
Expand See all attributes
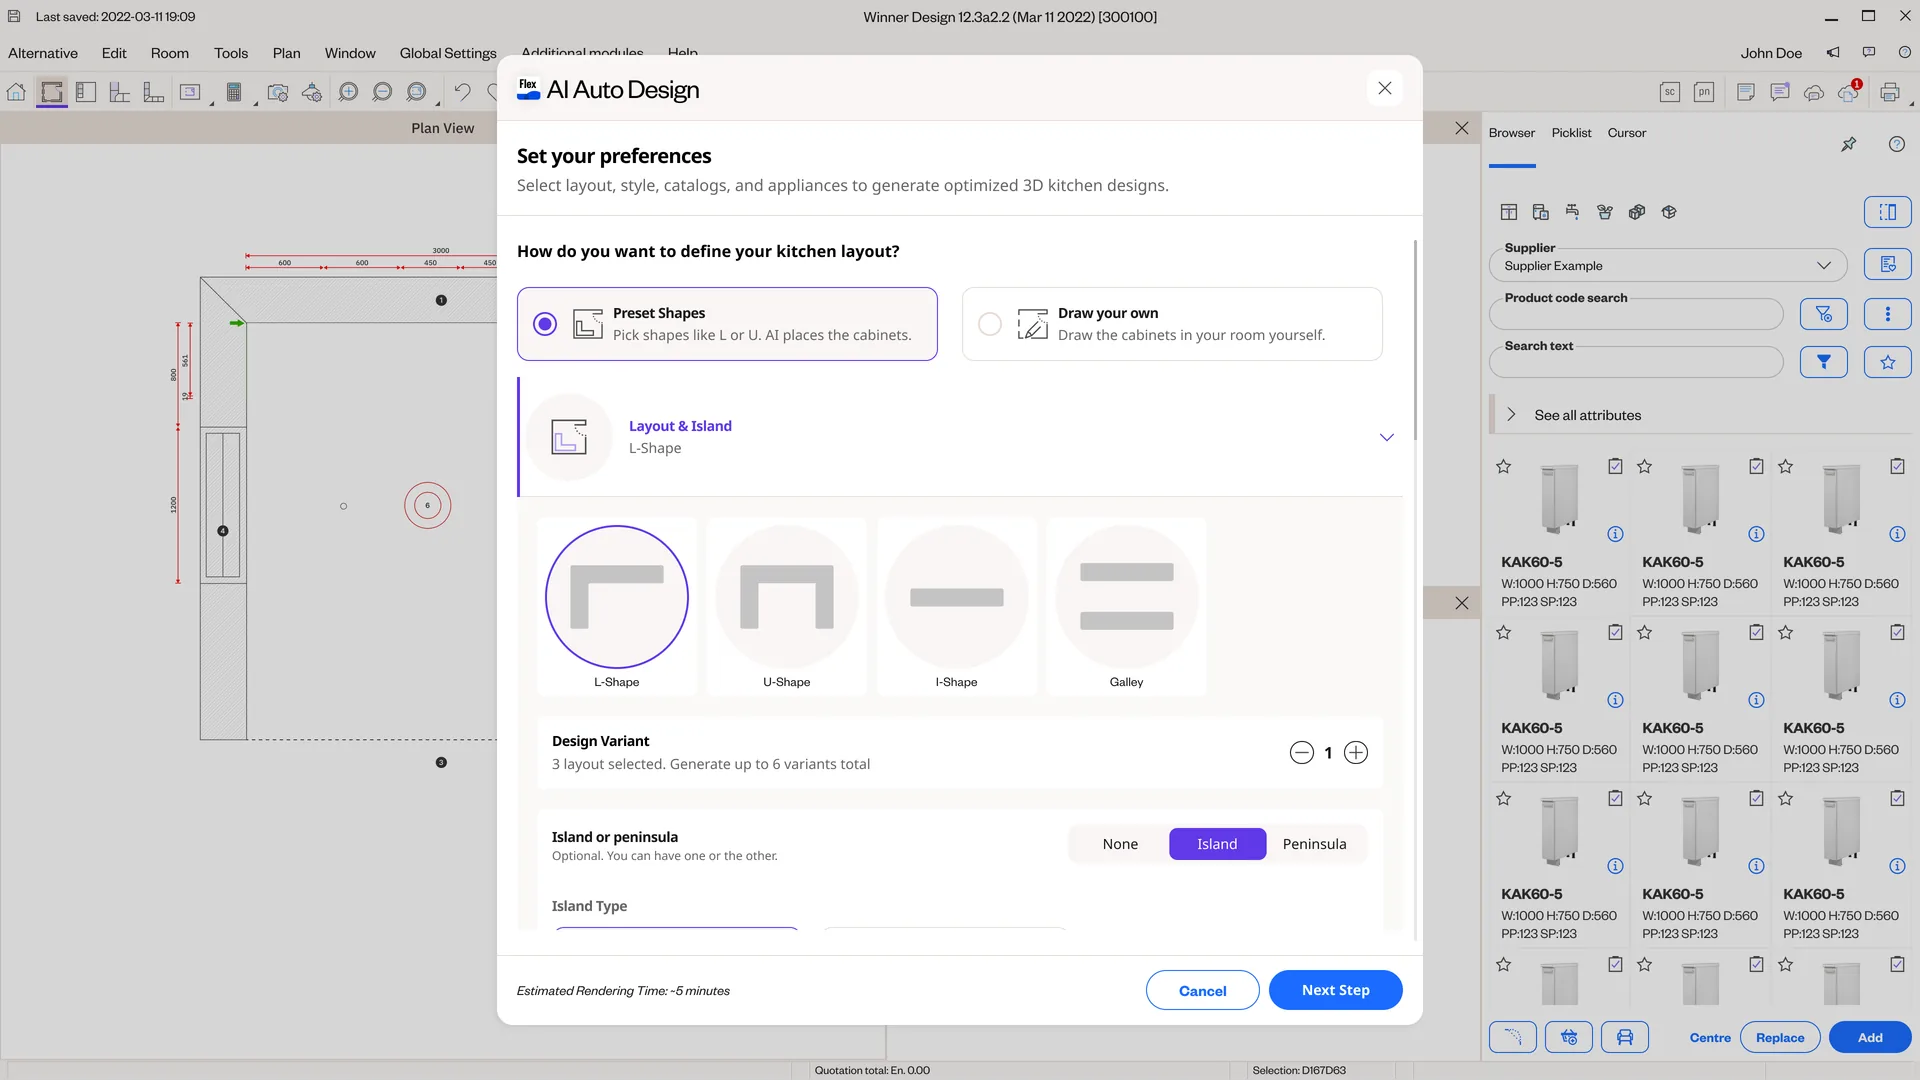1587,415
